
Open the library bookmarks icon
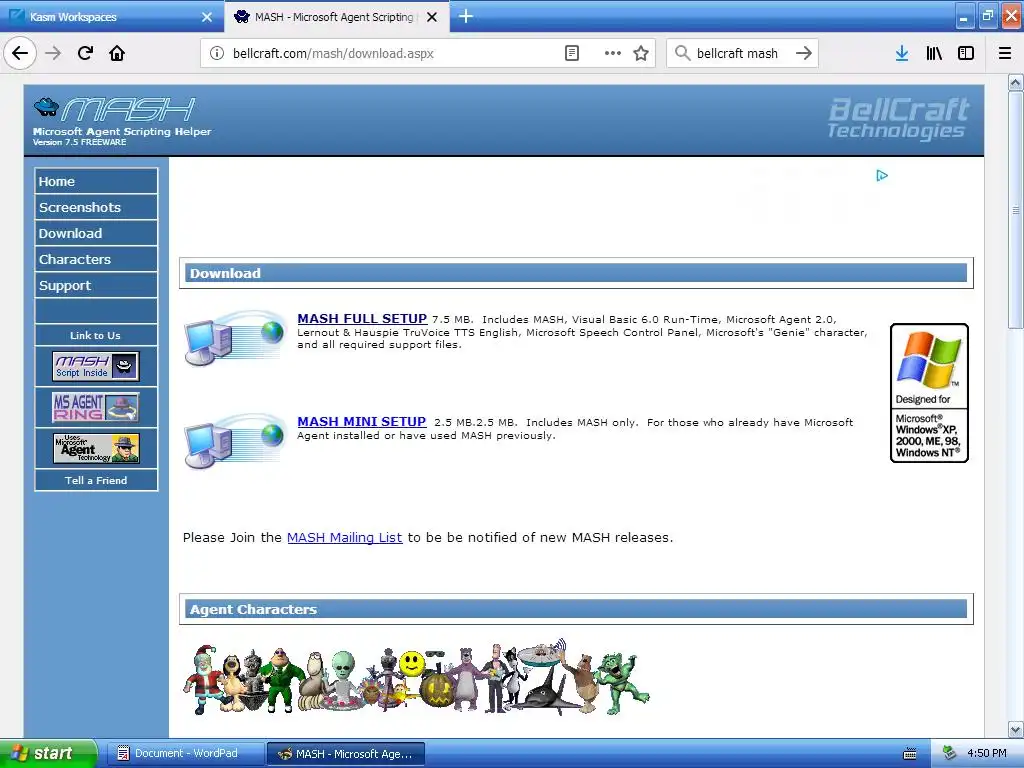[934, 53]
